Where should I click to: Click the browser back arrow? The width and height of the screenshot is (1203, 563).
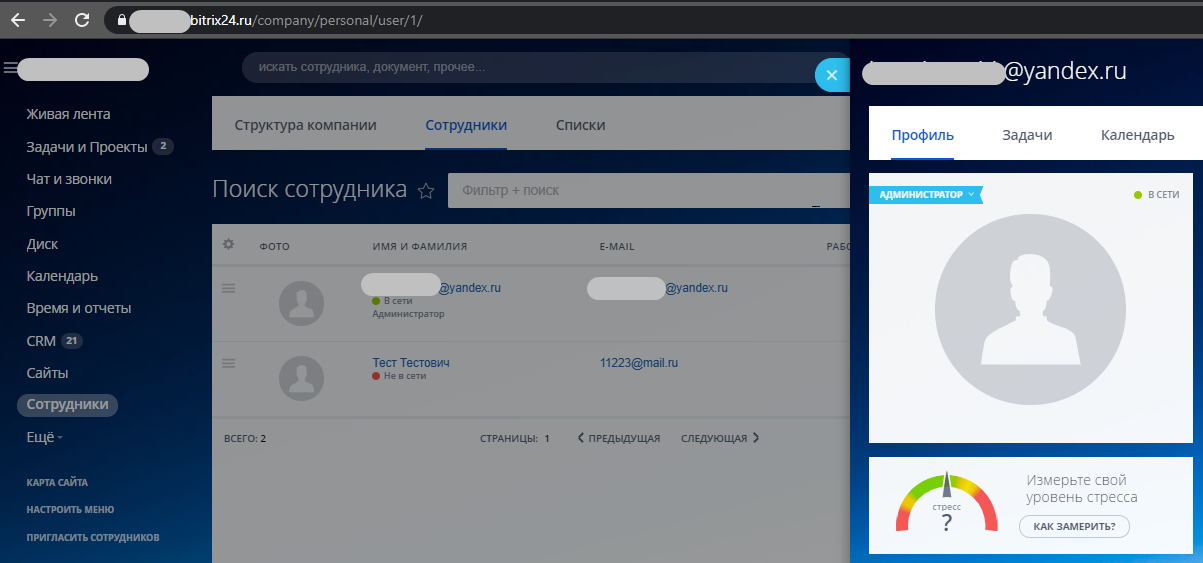point(18,20)
